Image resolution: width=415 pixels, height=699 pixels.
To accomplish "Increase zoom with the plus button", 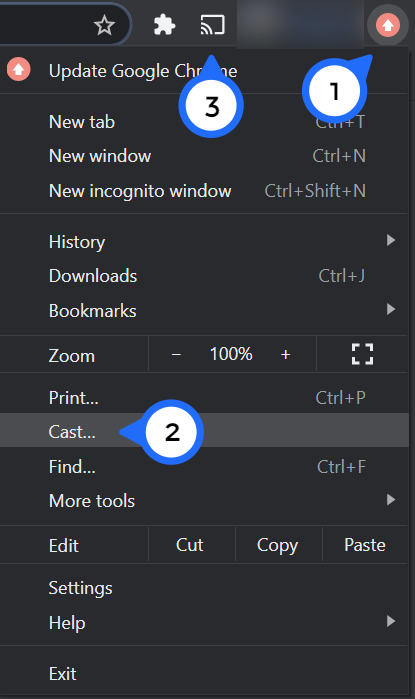I will [x=285, y=354].
